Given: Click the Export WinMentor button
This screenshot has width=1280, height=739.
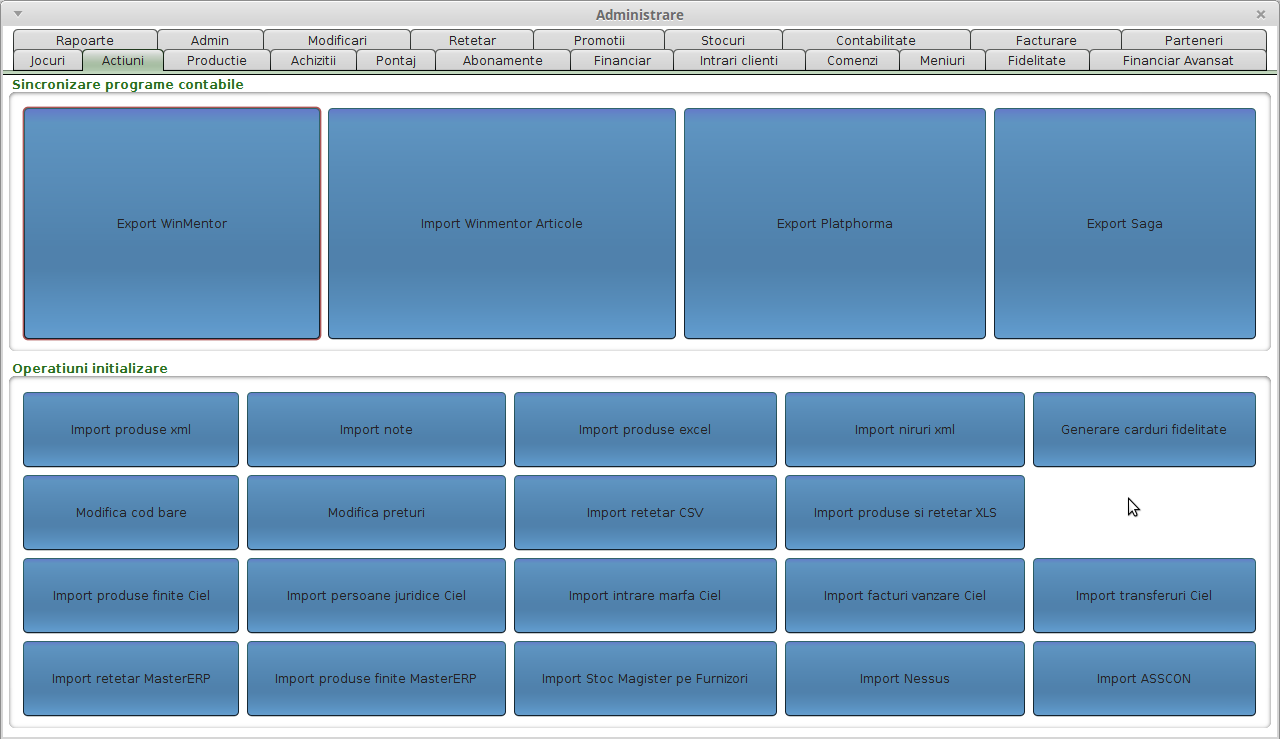Looking at the screenshot, I should (x=172, y=224).
